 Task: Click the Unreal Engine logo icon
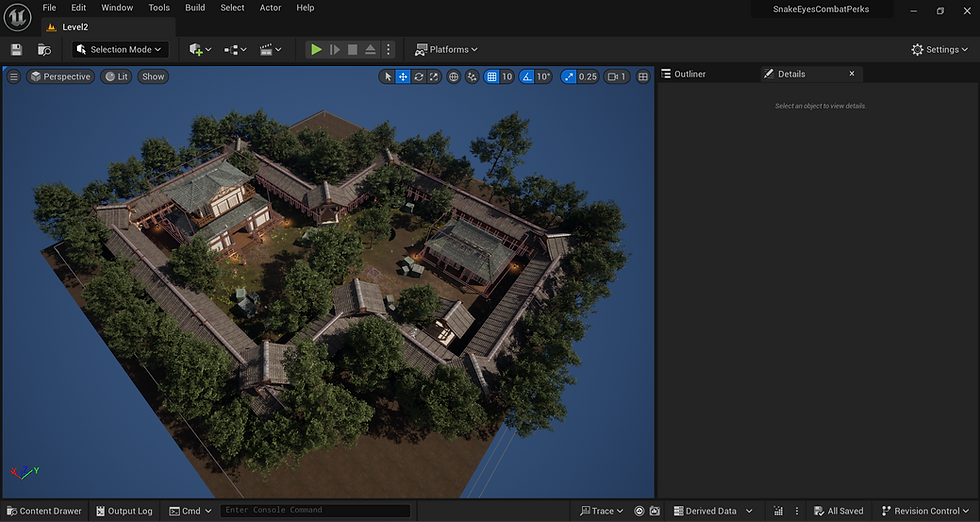(x=18, y=17)
